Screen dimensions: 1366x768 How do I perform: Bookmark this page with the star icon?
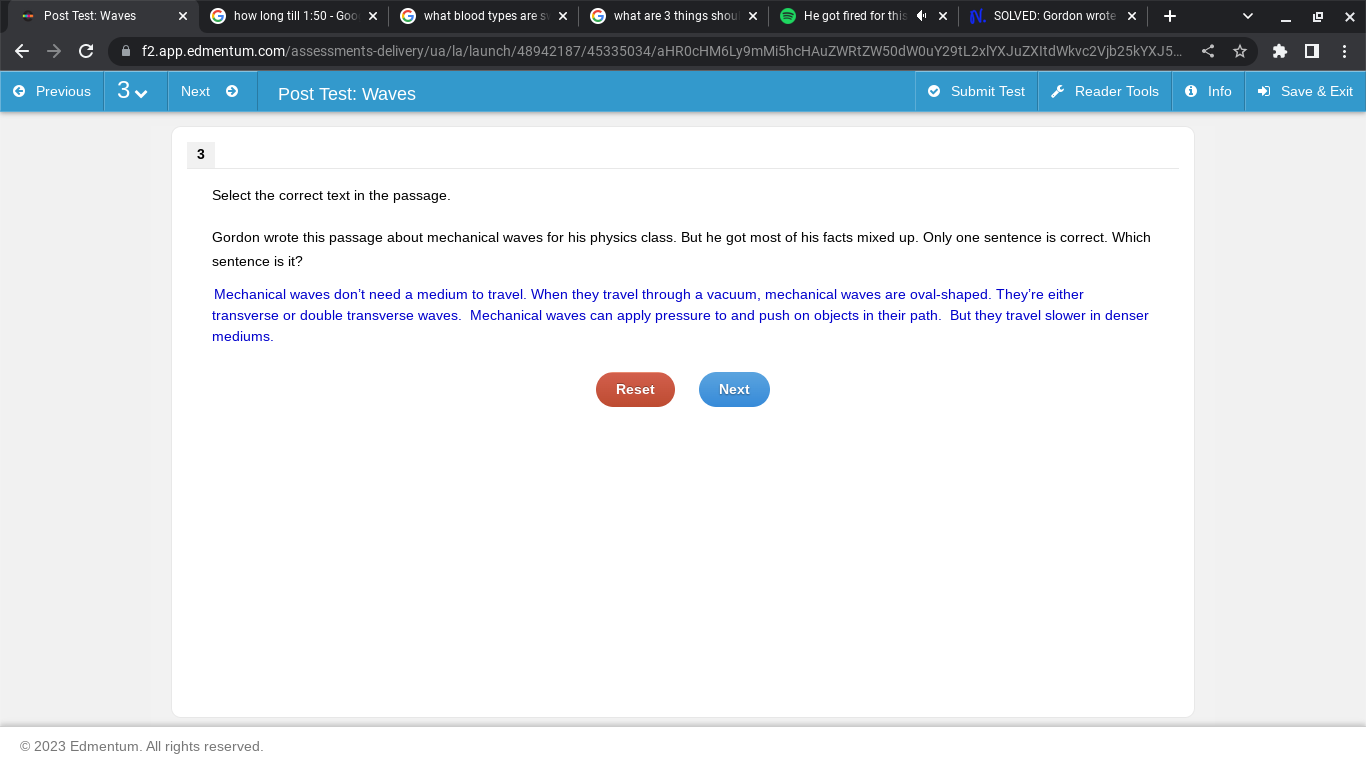point(1240,51)
